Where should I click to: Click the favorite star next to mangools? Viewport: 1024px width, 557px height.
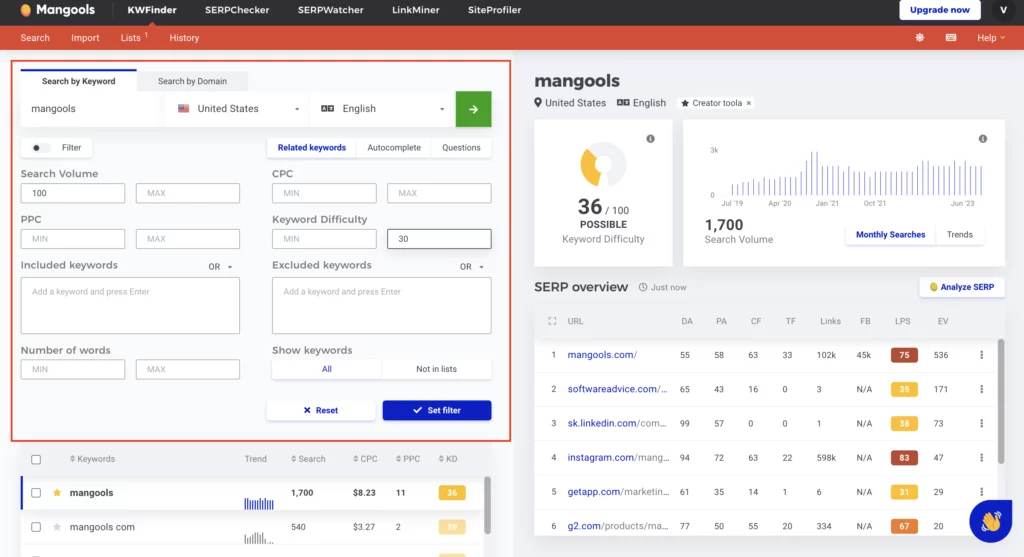pos(57,493)
